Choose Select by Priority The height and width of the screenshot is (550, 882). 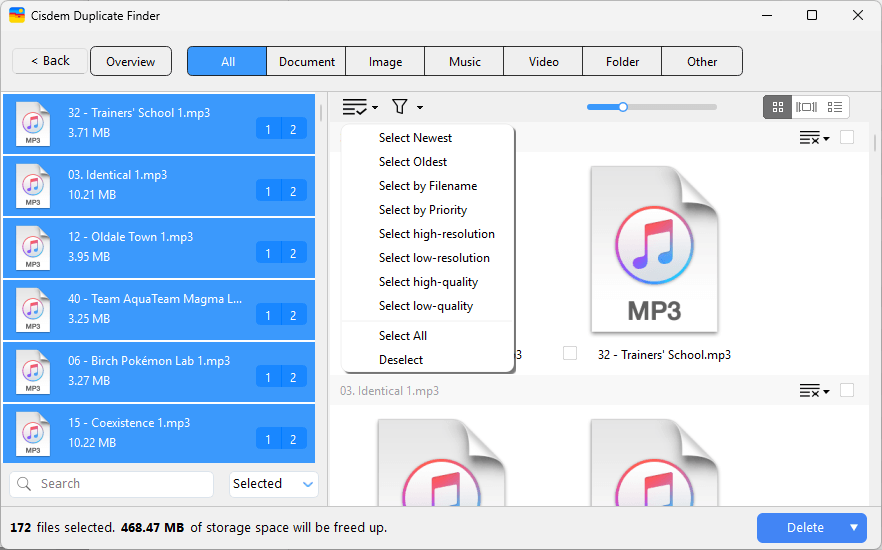[x=428, y=210]
